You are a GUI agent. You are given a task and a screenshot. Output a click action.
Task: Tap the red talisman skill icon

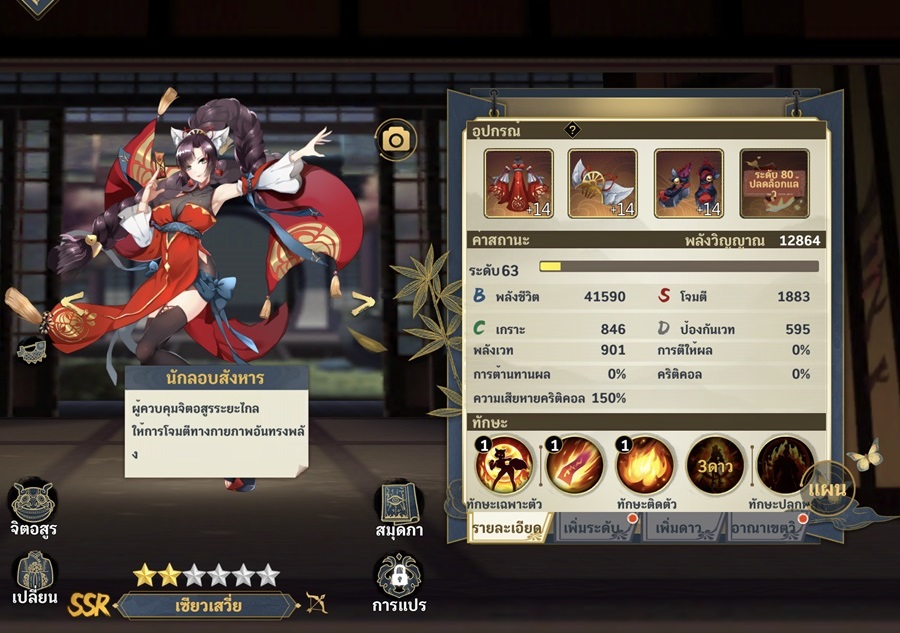pos(574,465)
